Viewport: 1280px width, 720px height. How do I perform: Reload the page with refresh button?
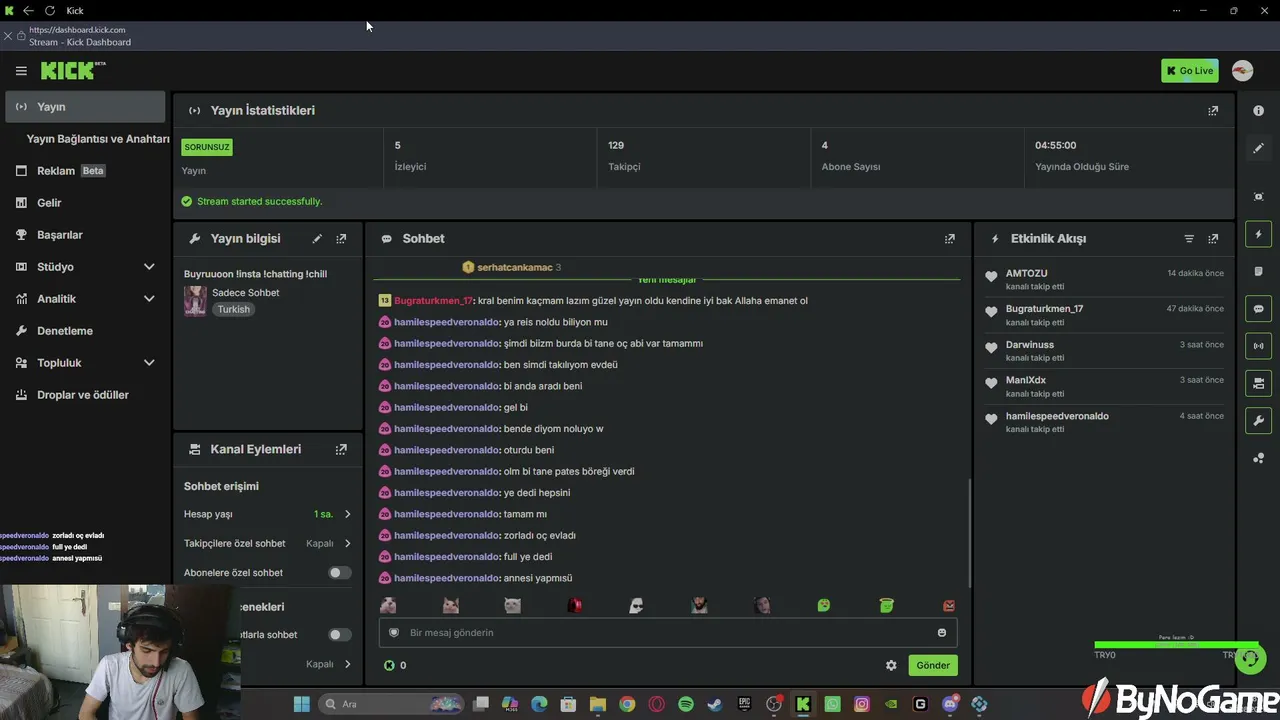[x=49, y=11]
